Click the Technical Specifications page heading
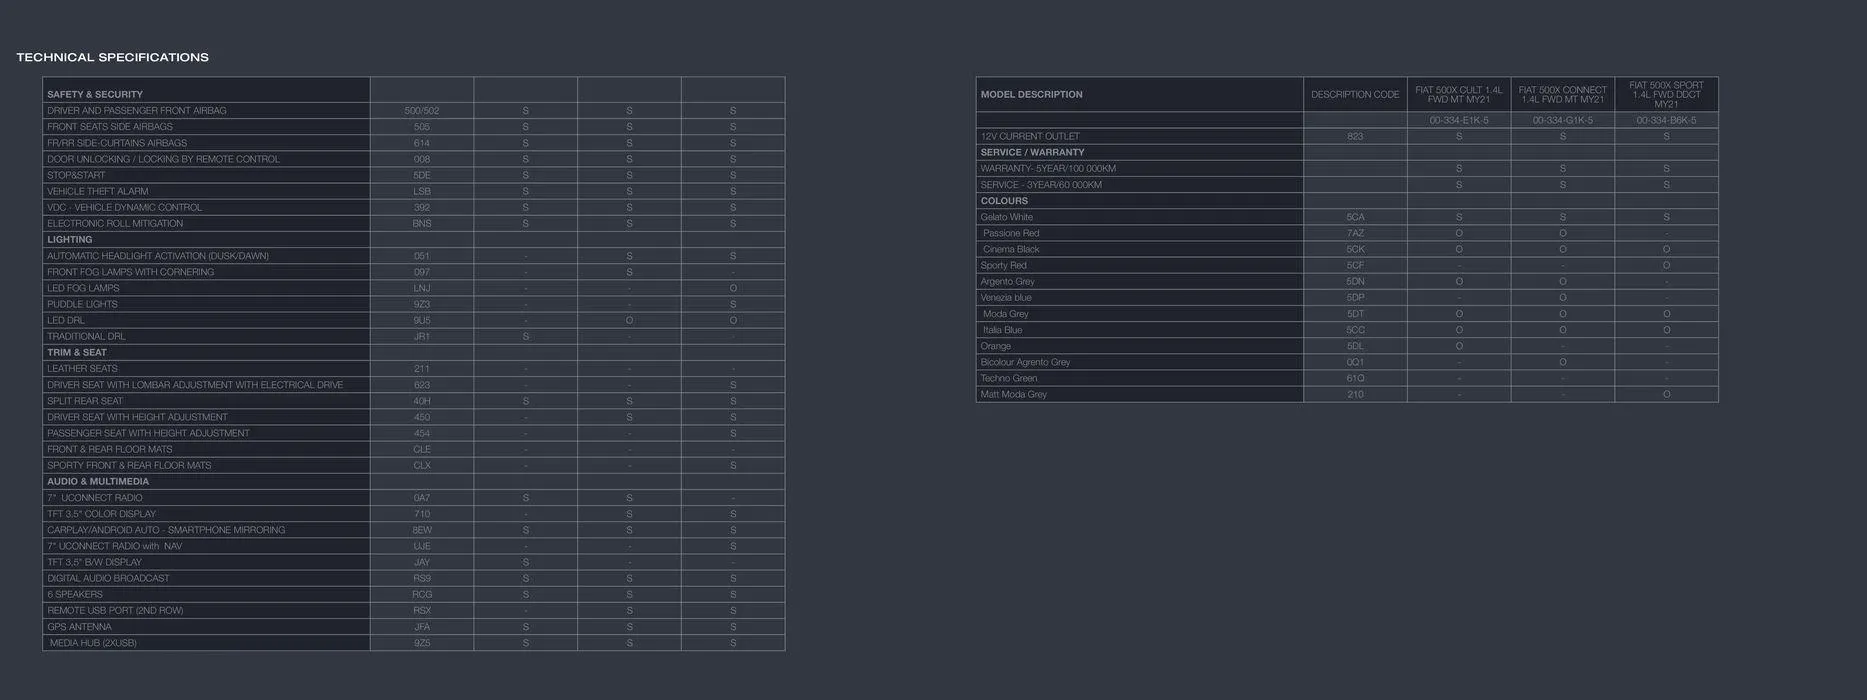 tap(112, 57)
